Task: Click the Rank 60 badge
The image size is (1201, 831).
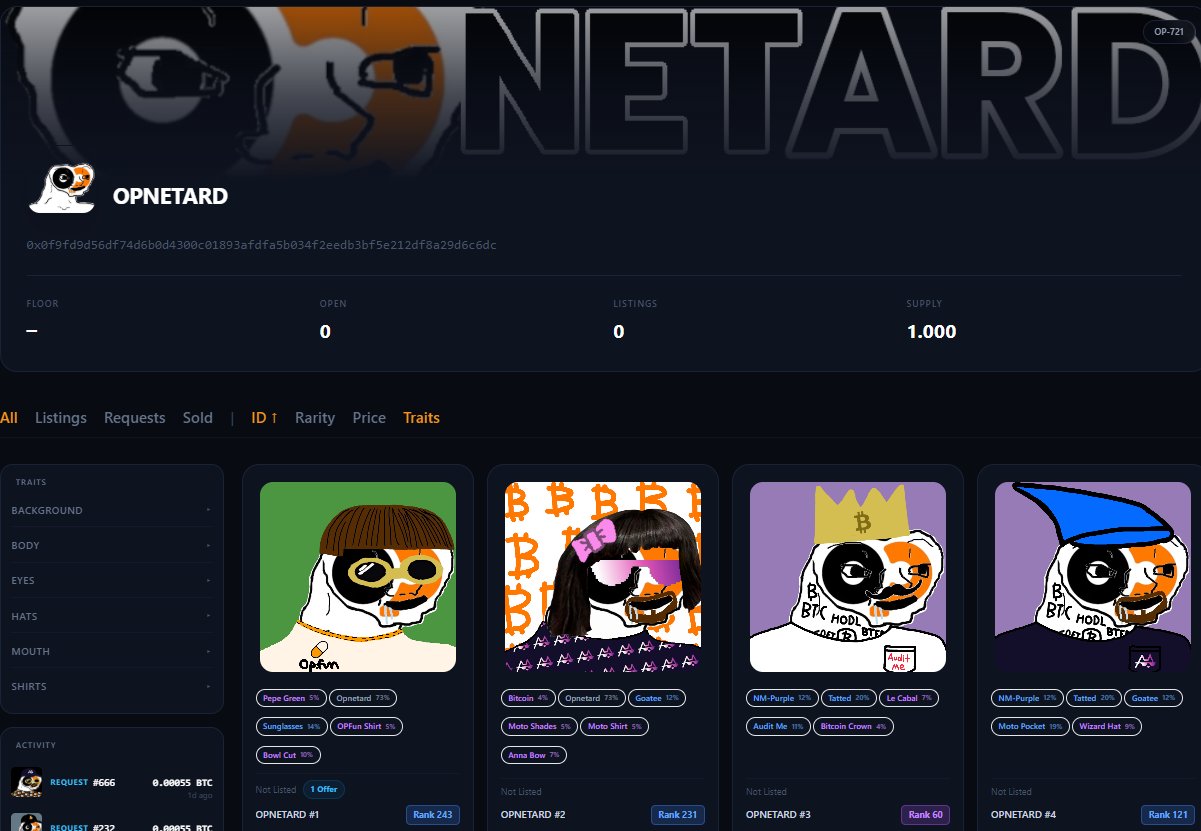Action: coord(926,815)
